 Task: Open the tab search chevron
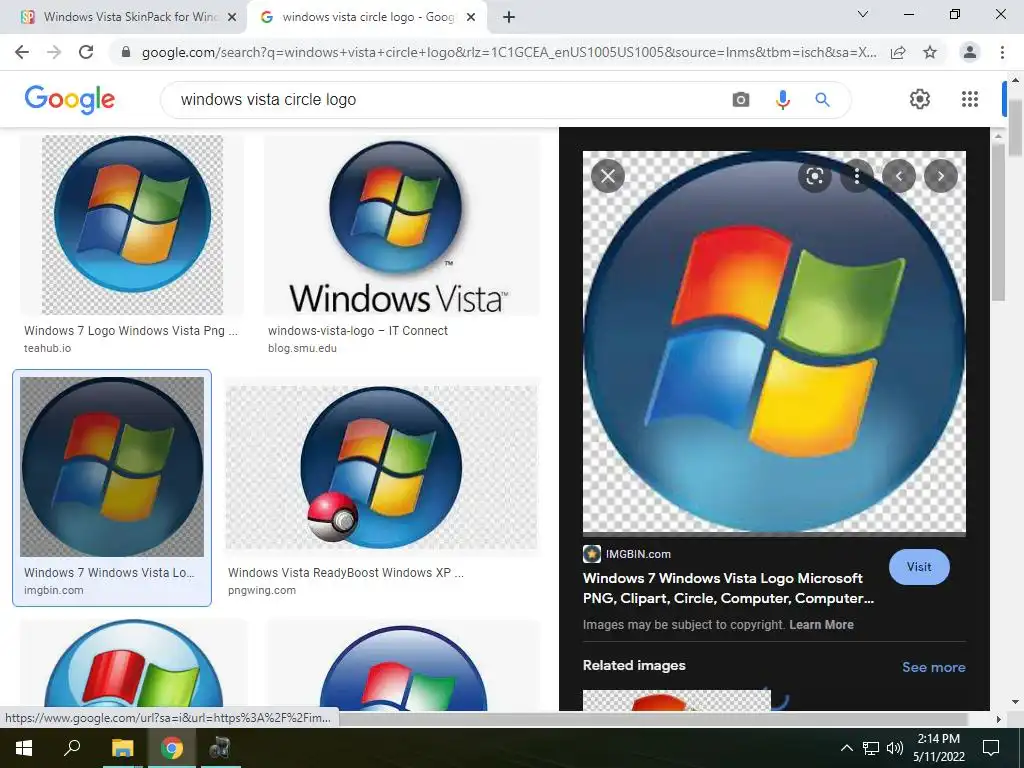[863, 14]
